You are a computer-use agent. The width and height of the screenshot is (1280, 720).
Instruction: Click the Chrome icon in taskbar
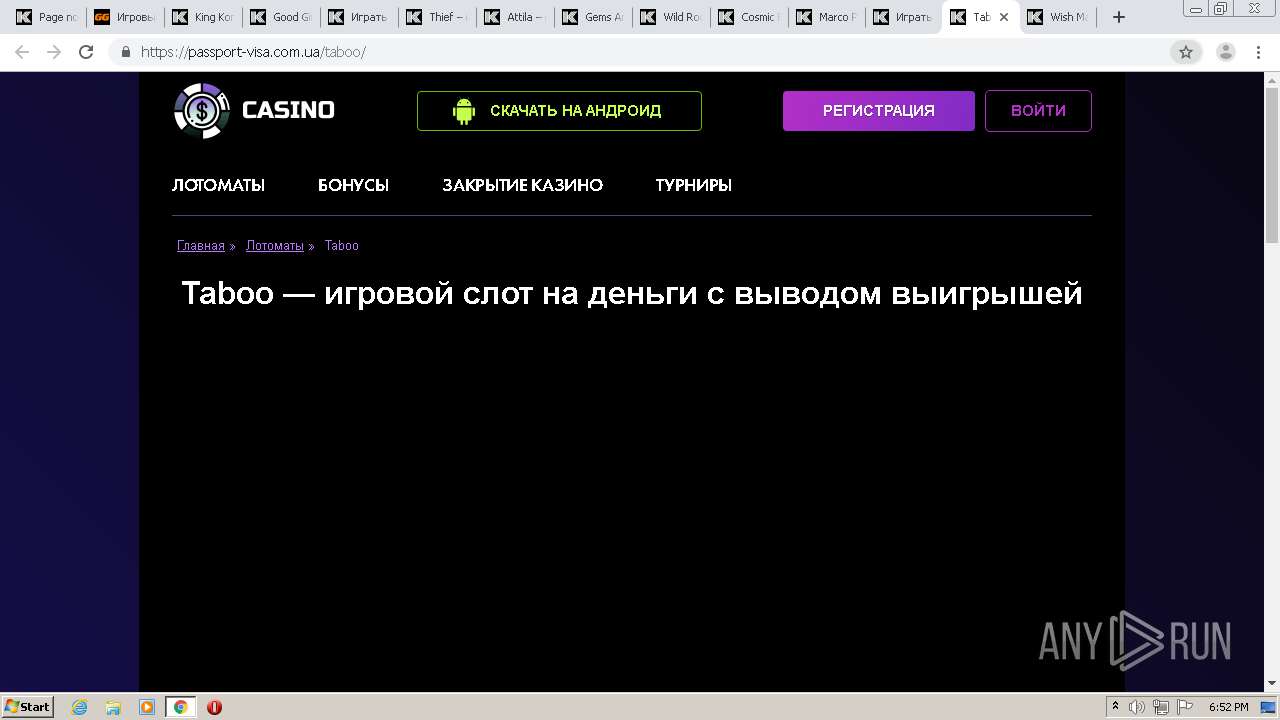[x=180, y=707]
